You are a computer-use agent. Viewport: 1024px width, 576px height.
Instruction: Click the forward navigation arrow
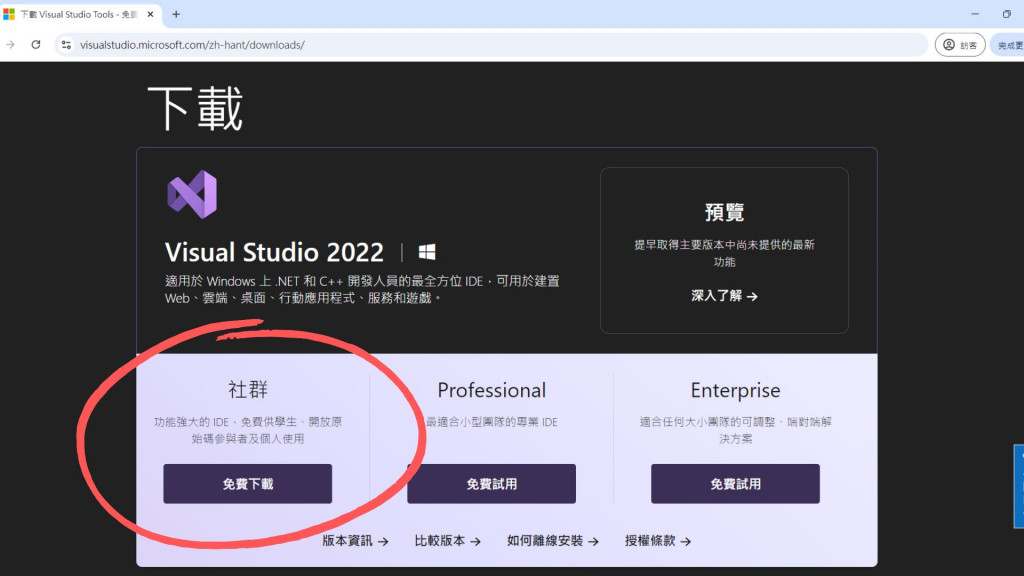tap(10, 44)
